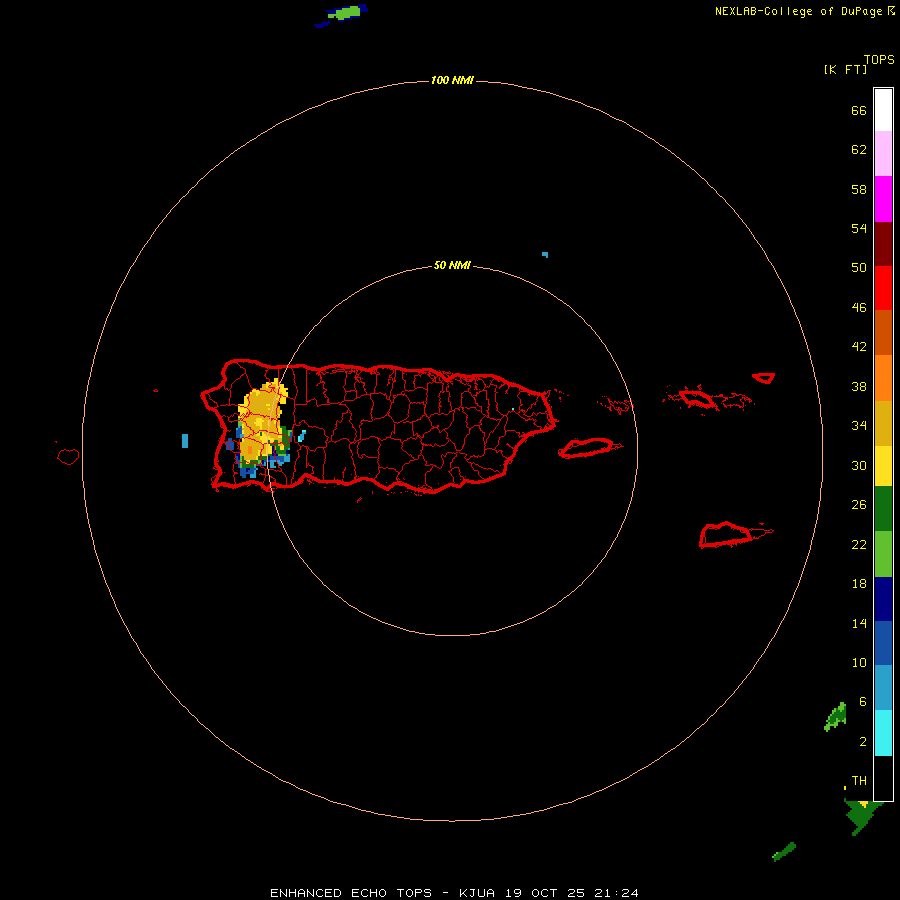Click the navy blue 22 kft swatch
The image size is (900, 900).
pyautogui.click(x=883, y=599)
